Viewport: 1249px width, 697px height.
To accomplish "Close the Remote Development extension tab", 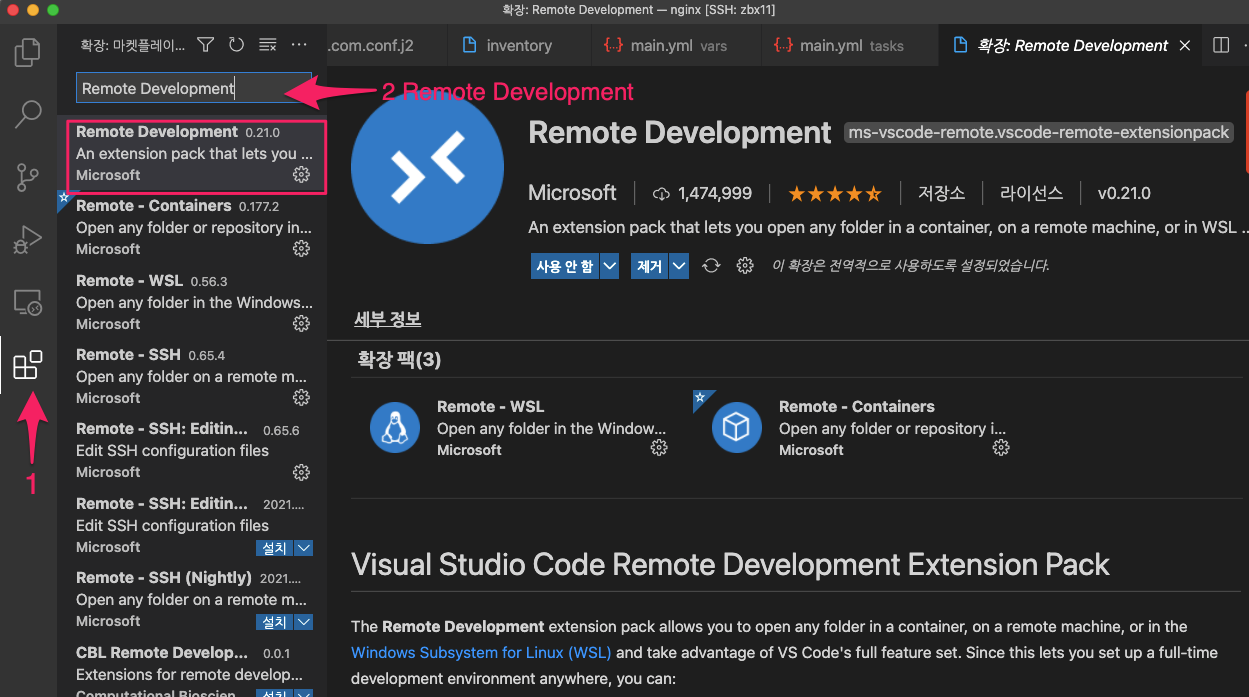I will pyautogui.click(x=1185, y=45).
